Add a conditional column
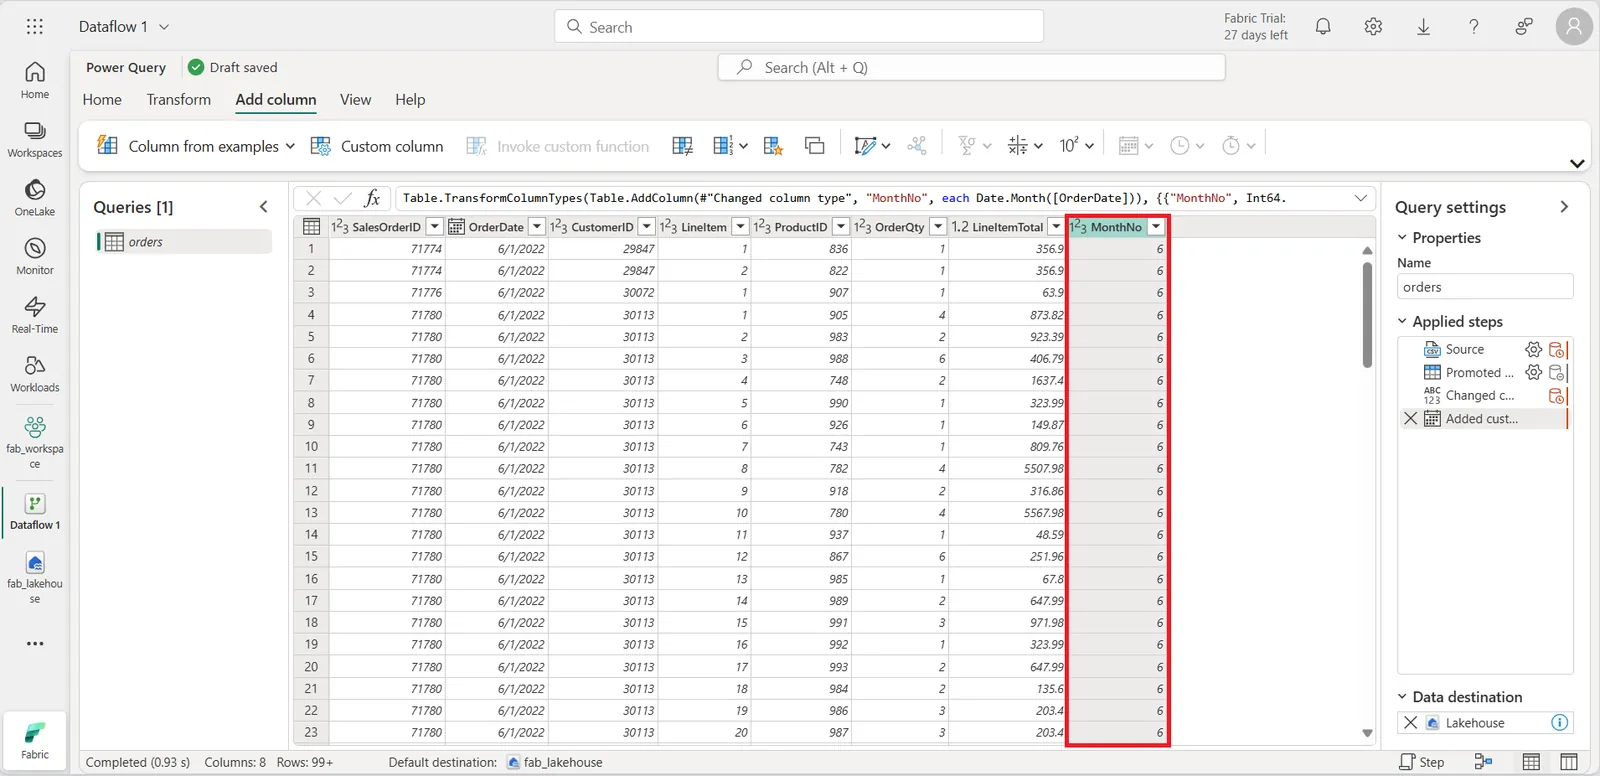This screenshot has width=1600, height=776. (x=683, y=146)
